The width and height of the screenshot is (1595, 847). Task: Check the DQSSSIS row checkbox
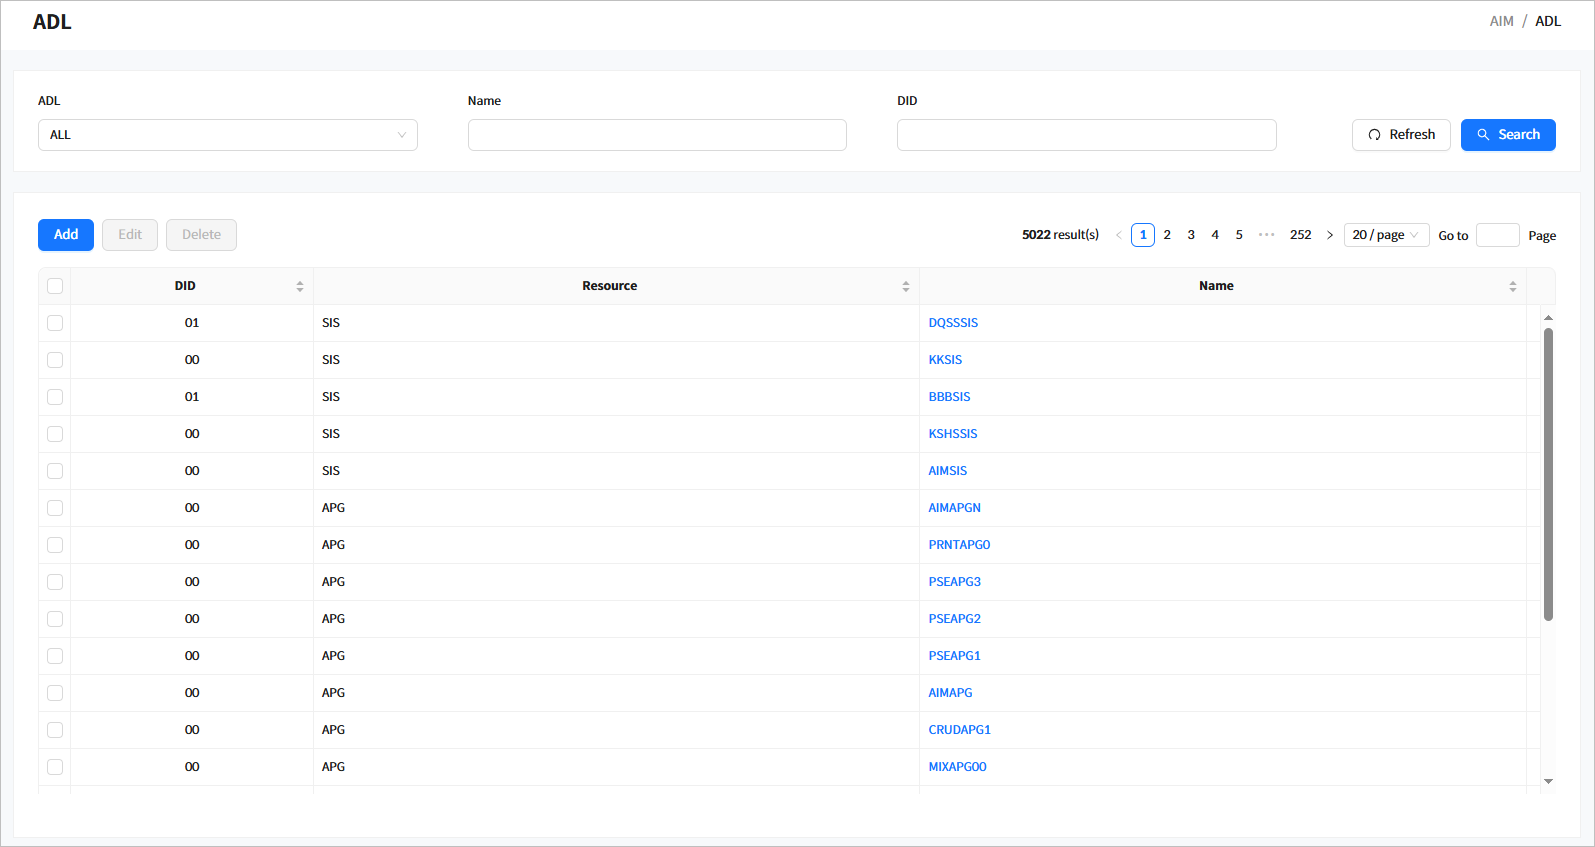pyautogui.click(x=55, y=323)
